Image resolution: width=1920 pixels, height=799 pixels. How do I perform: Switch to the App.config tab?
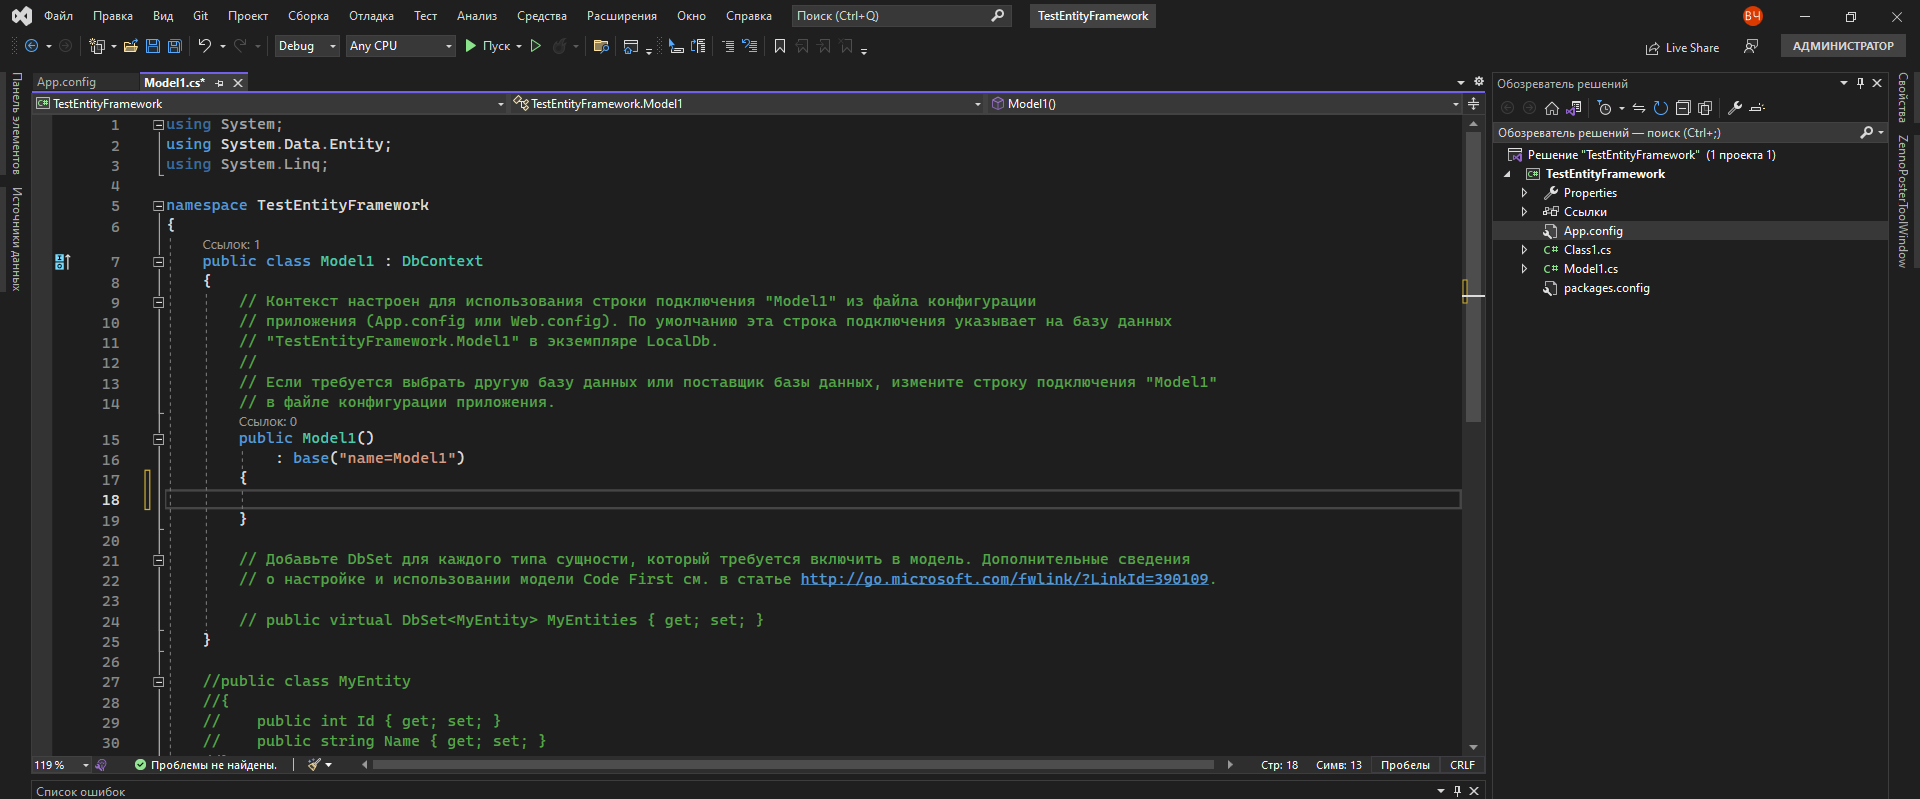[x=67, y=83]
